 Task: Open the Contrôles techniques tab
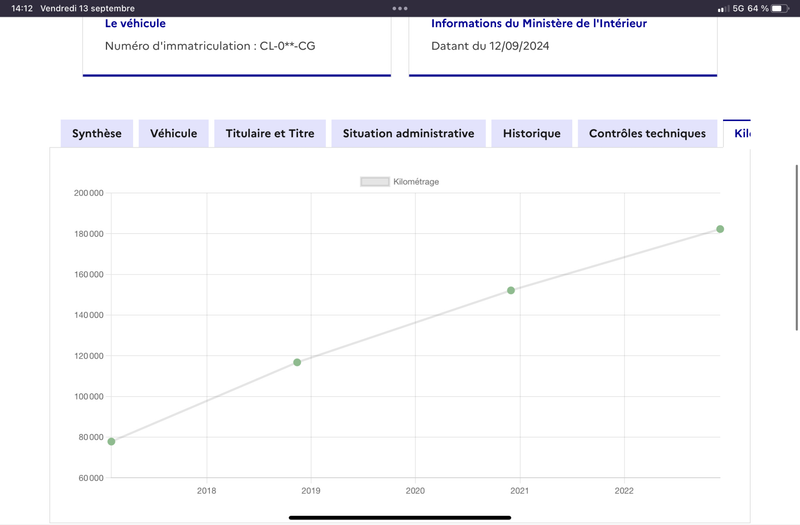coord(647,133)
